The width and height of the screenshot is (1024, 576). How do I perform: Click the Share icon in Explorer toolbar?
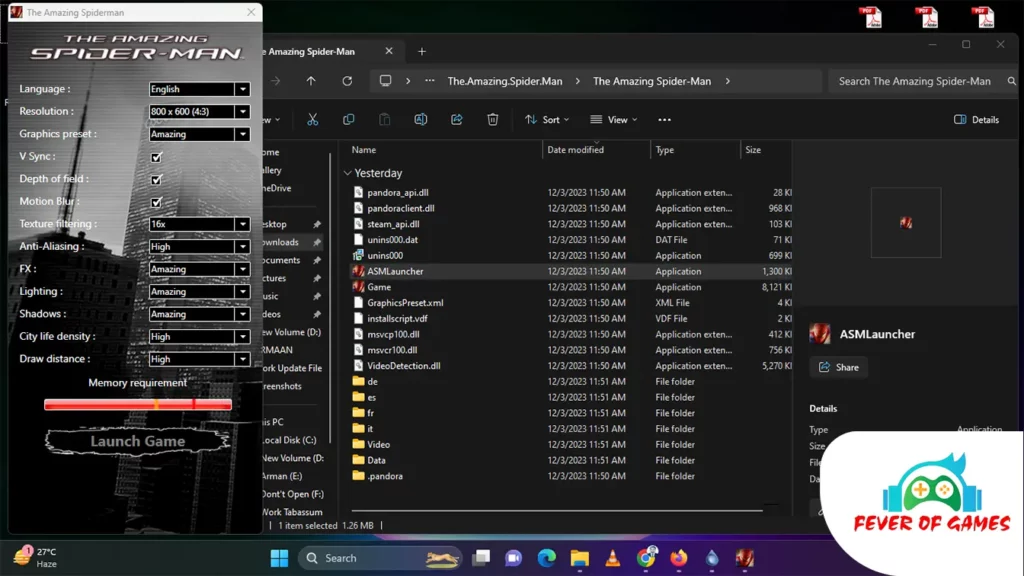[x=456, y=120]
